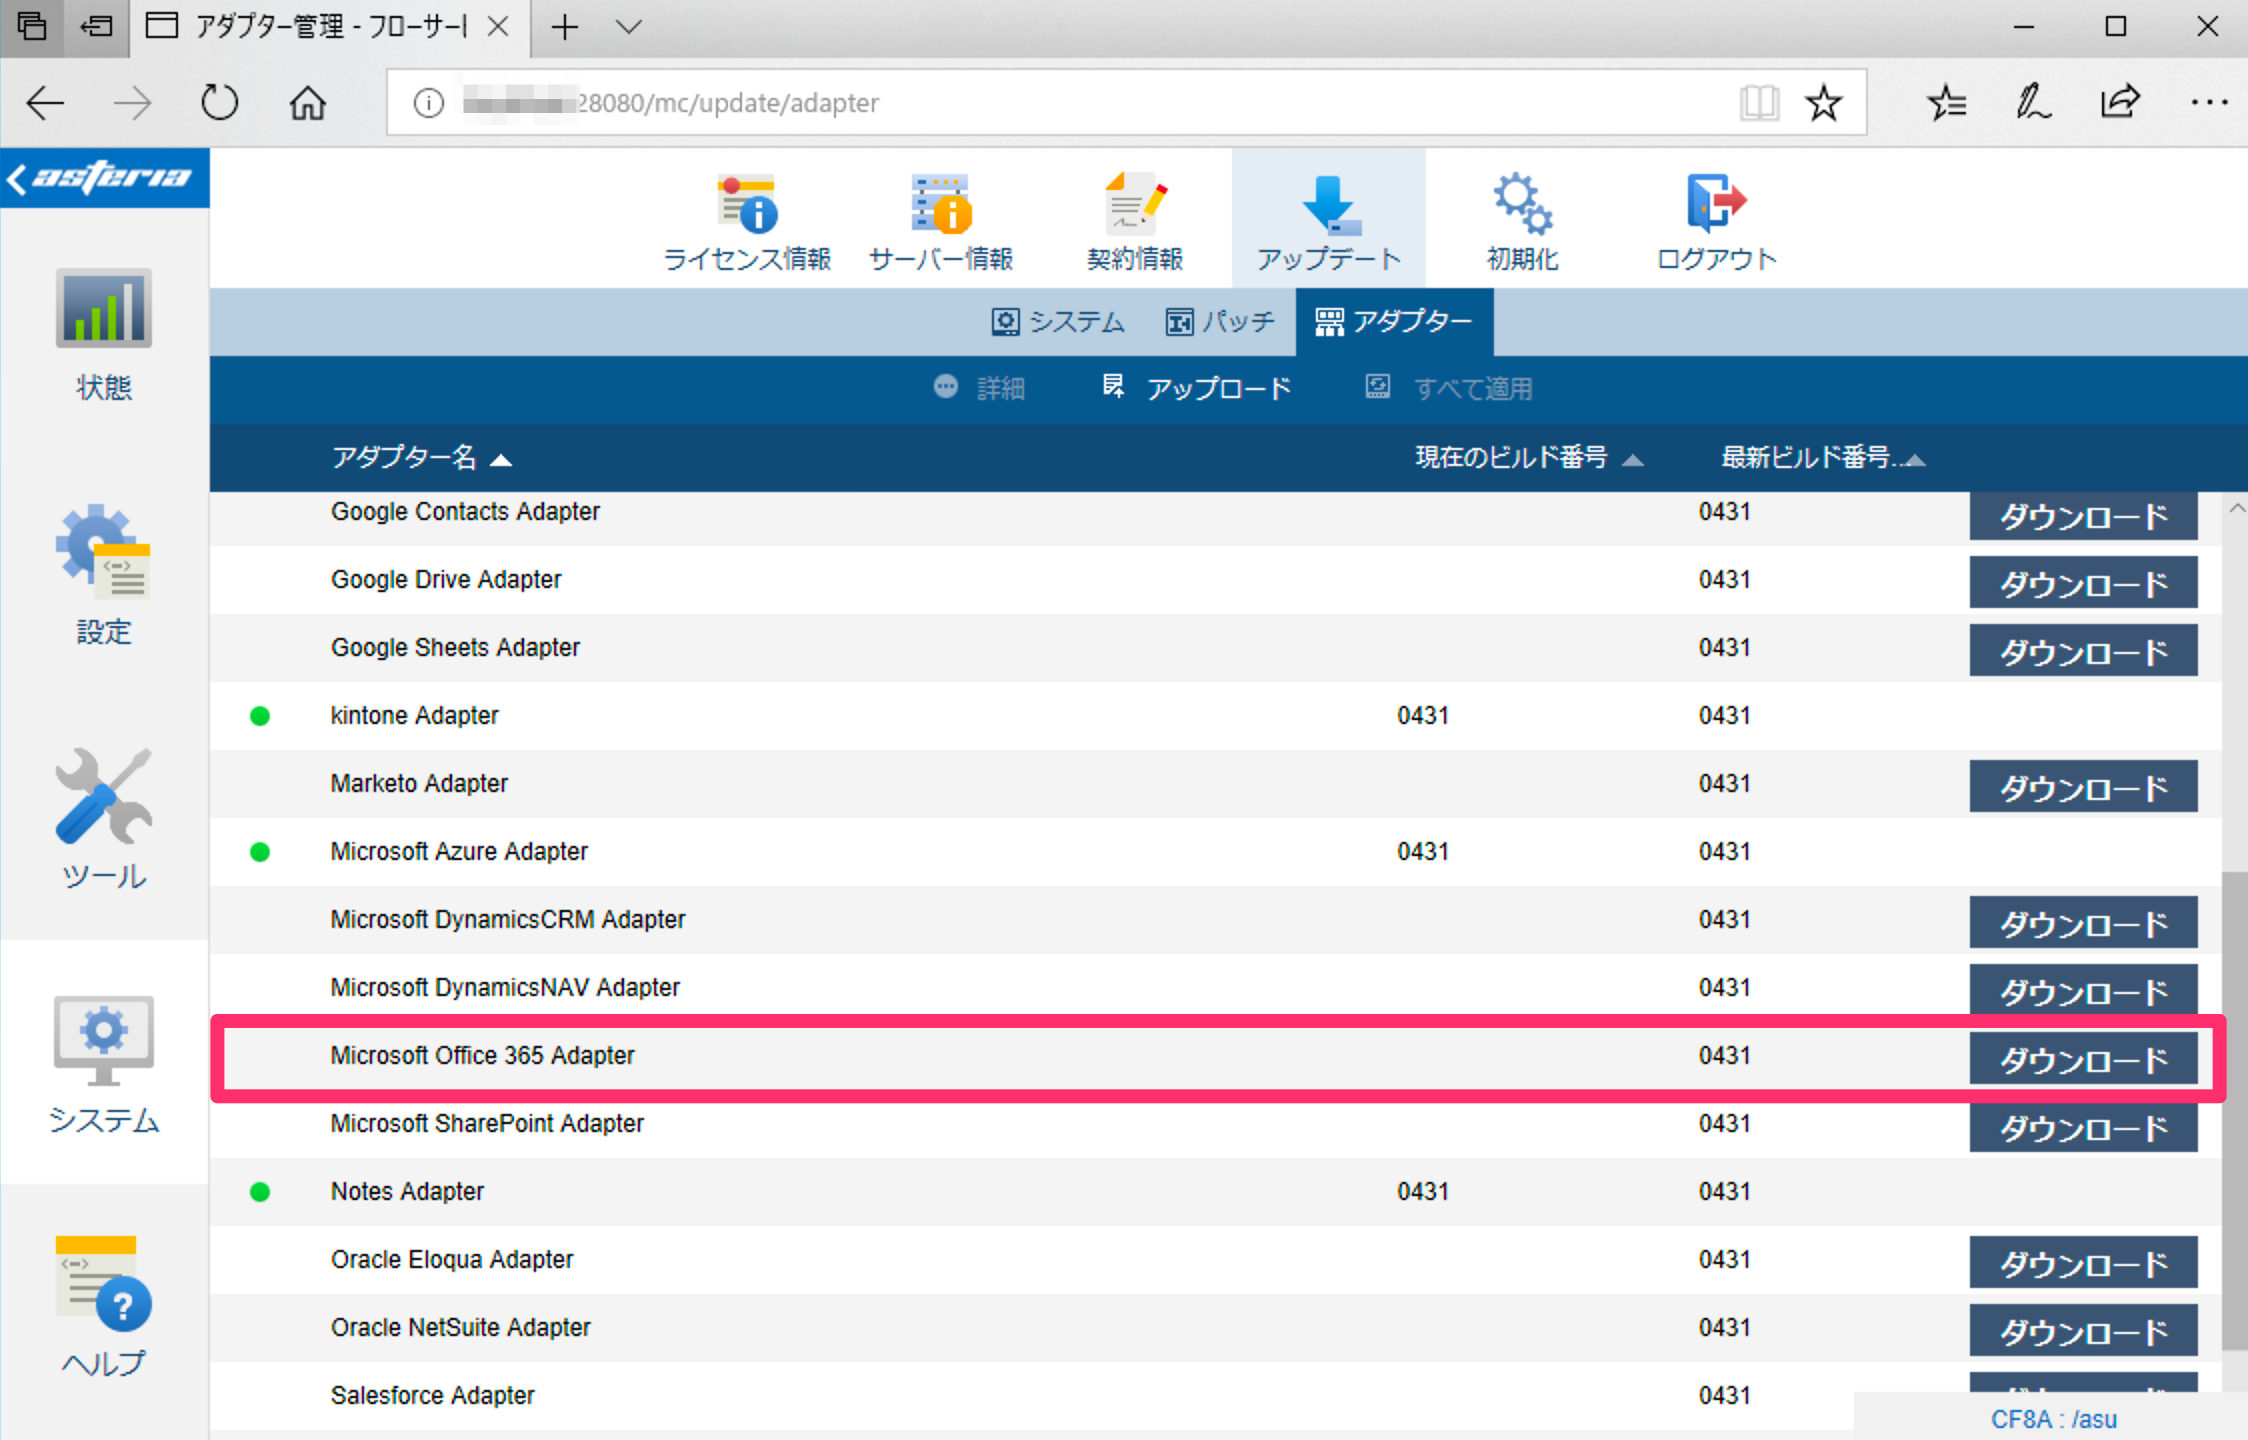The image size is (2248, 1440).
Task: Click the adapter list vertical scrollbar
Action: (2235, 1110)
